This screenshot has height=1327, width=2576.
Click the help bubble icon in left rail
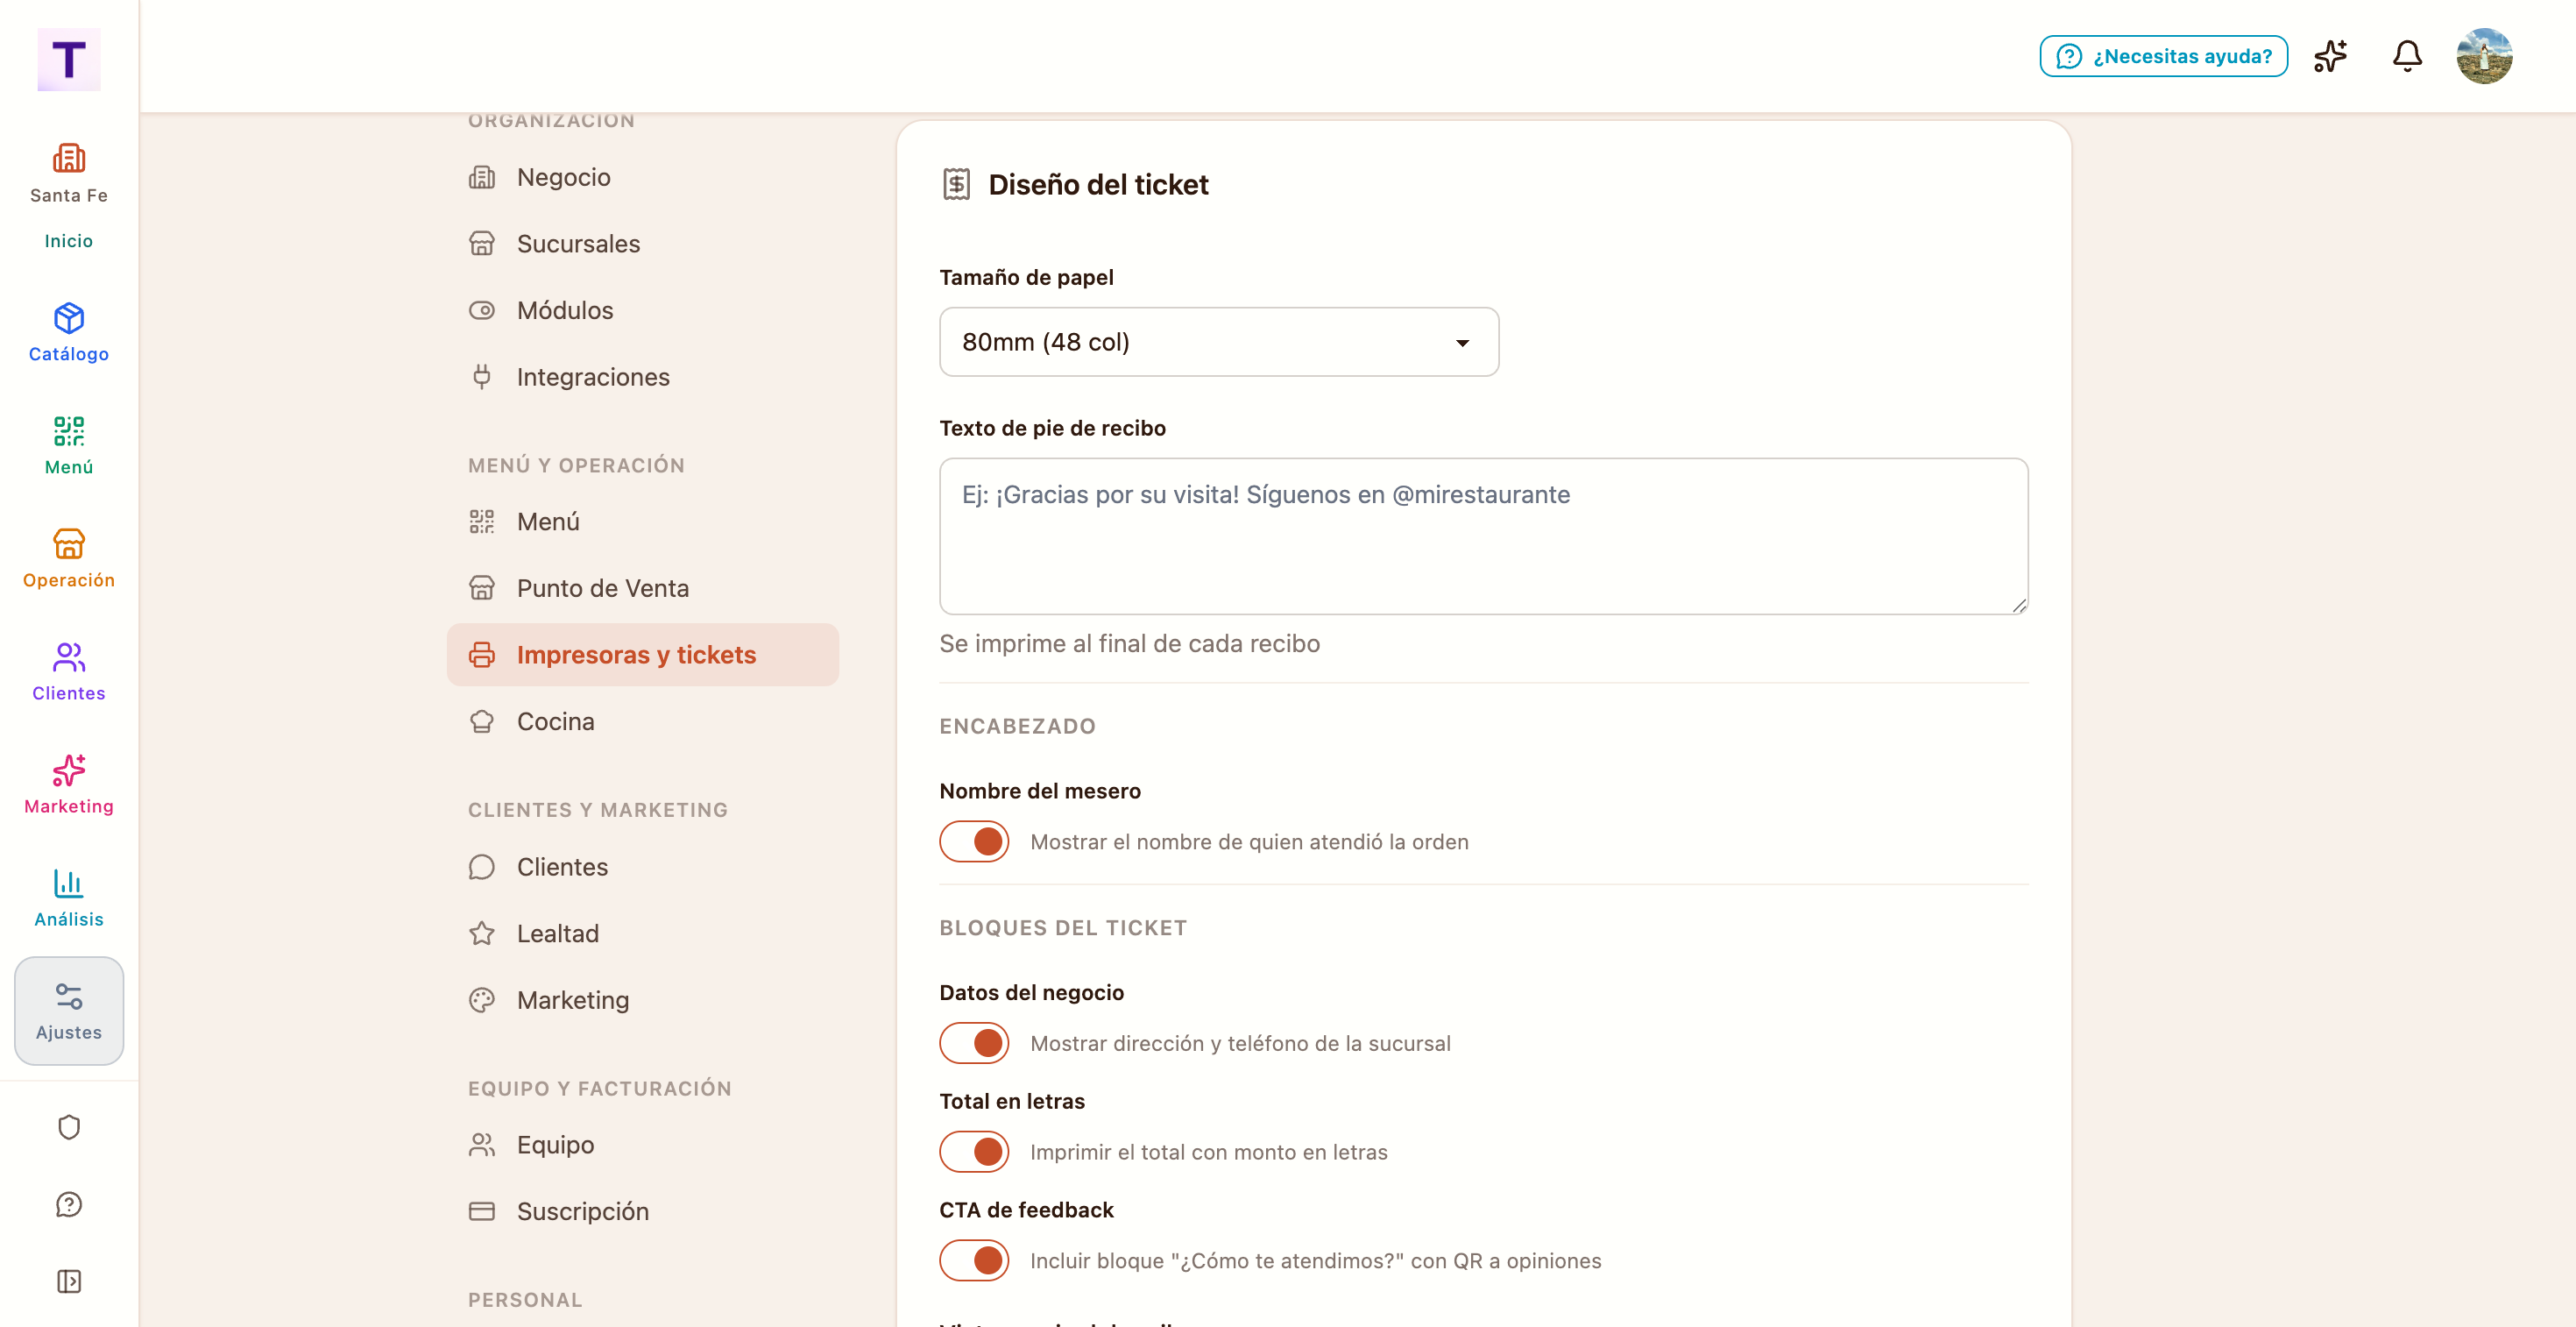click(68, 1204)
